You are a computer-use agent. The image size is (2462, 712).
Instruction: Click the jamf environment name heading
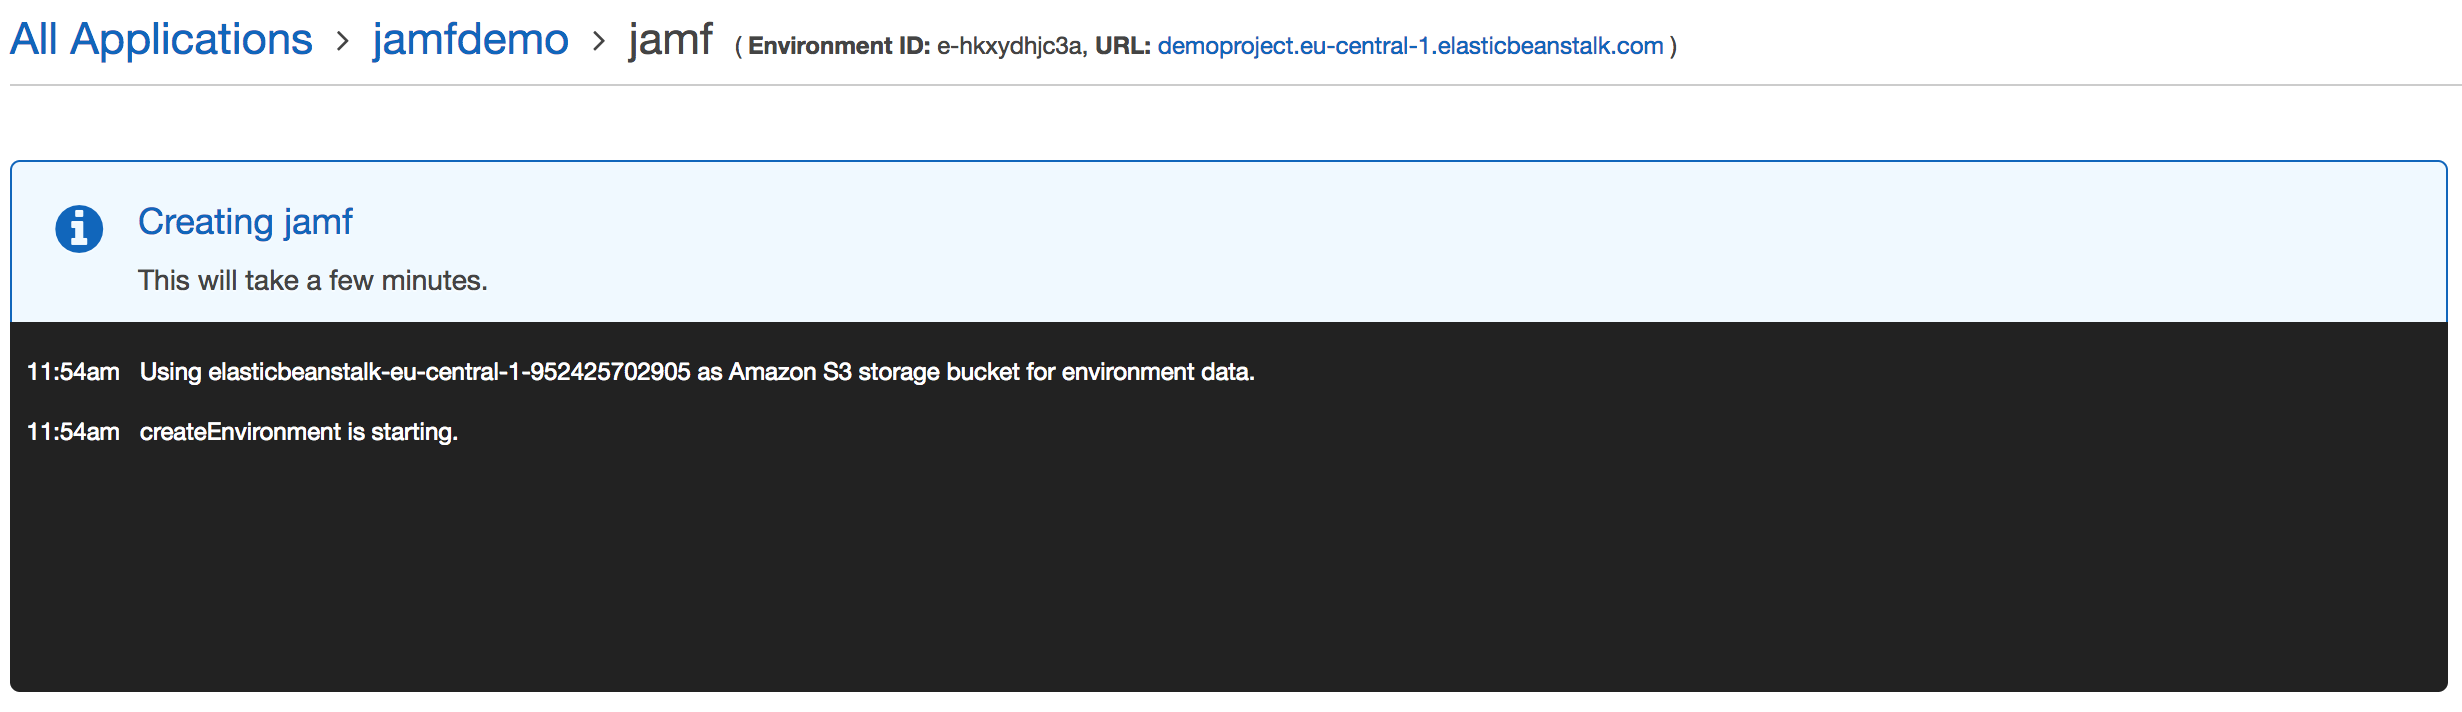tap(670, 40)
